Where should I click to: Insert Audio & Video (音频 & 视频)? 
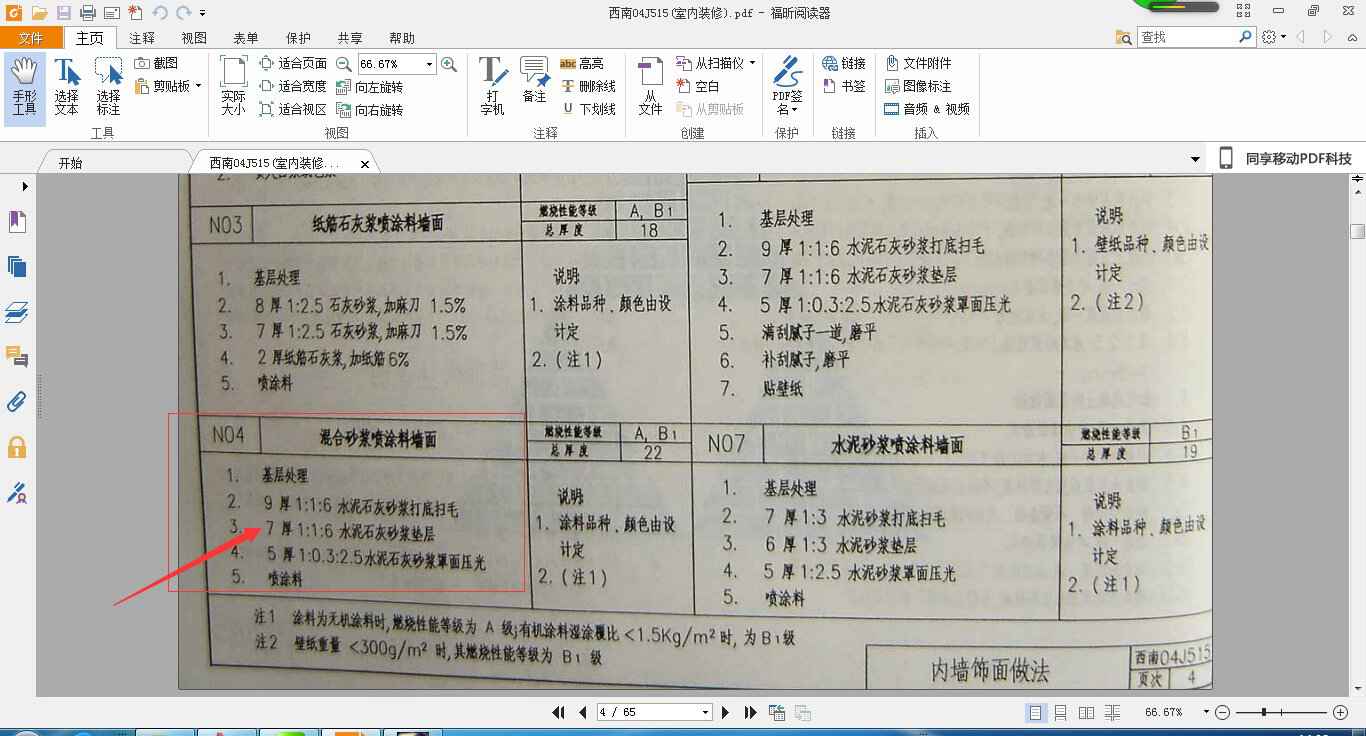click(927, 109)
